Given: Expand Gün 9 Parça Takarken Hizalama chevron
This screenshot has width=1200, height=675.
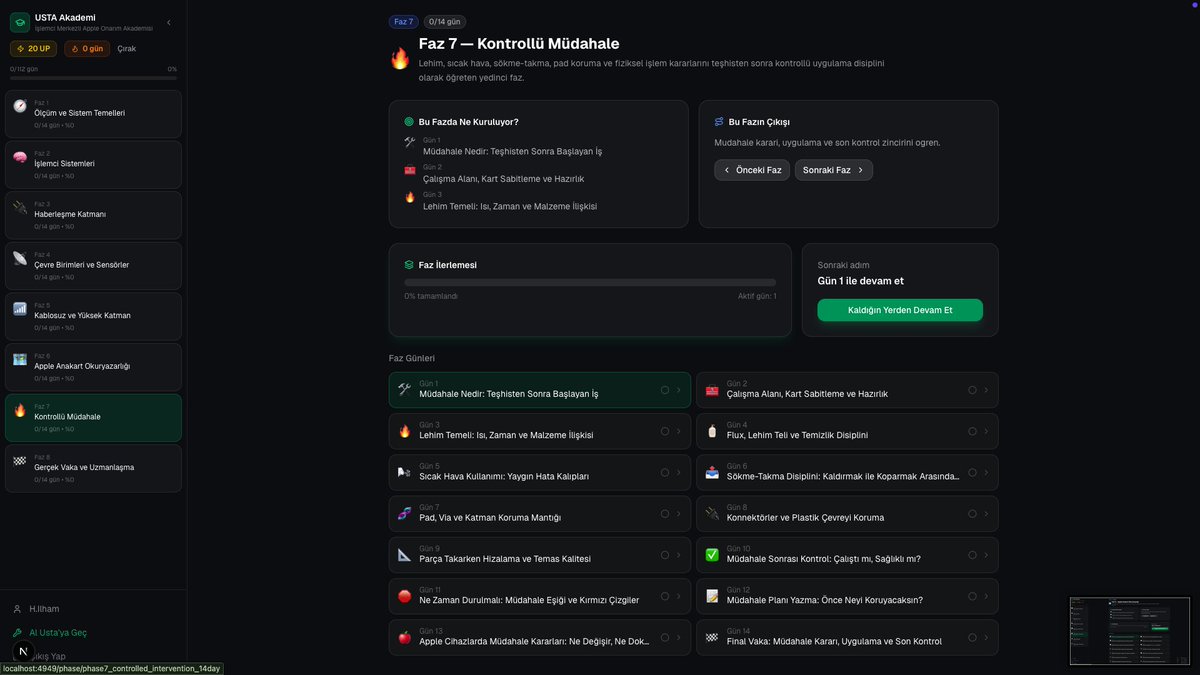Looking at the screenshot, I should [679, 555].
